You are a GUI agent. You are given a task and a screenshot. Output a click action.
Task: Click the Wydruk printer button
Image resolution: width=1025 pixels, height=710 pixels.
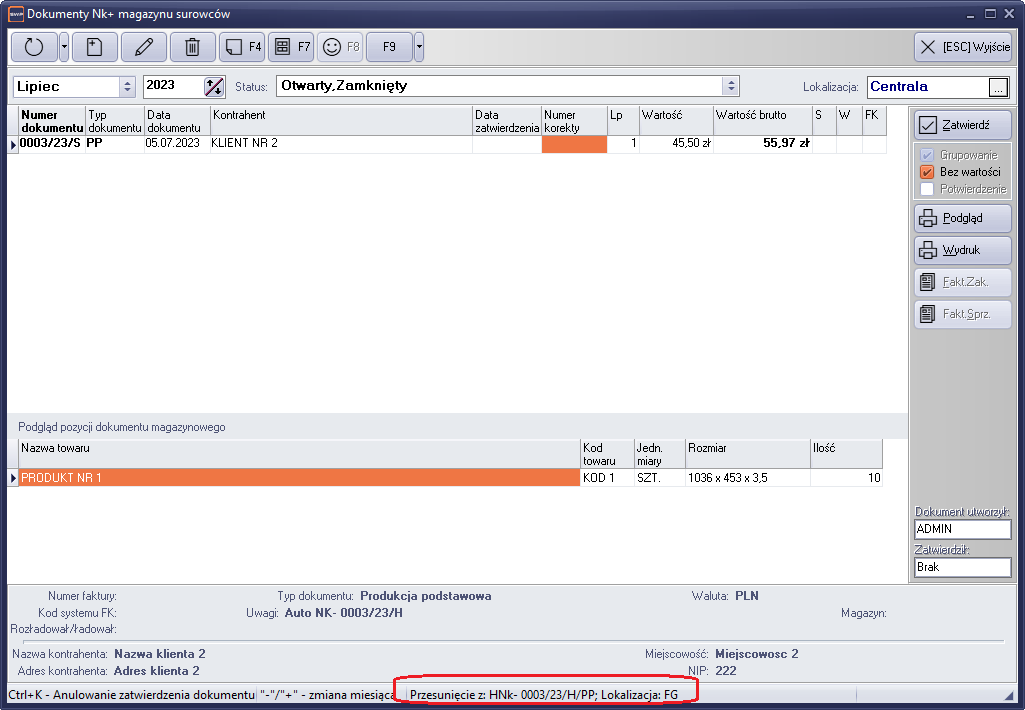[962, 250]
